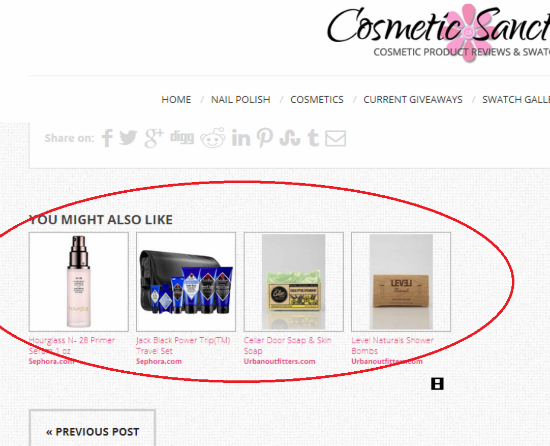The width and height of the screenshot is (550, 446).
Task: Share the post on Reddit
Action: (x=213, y=137)
